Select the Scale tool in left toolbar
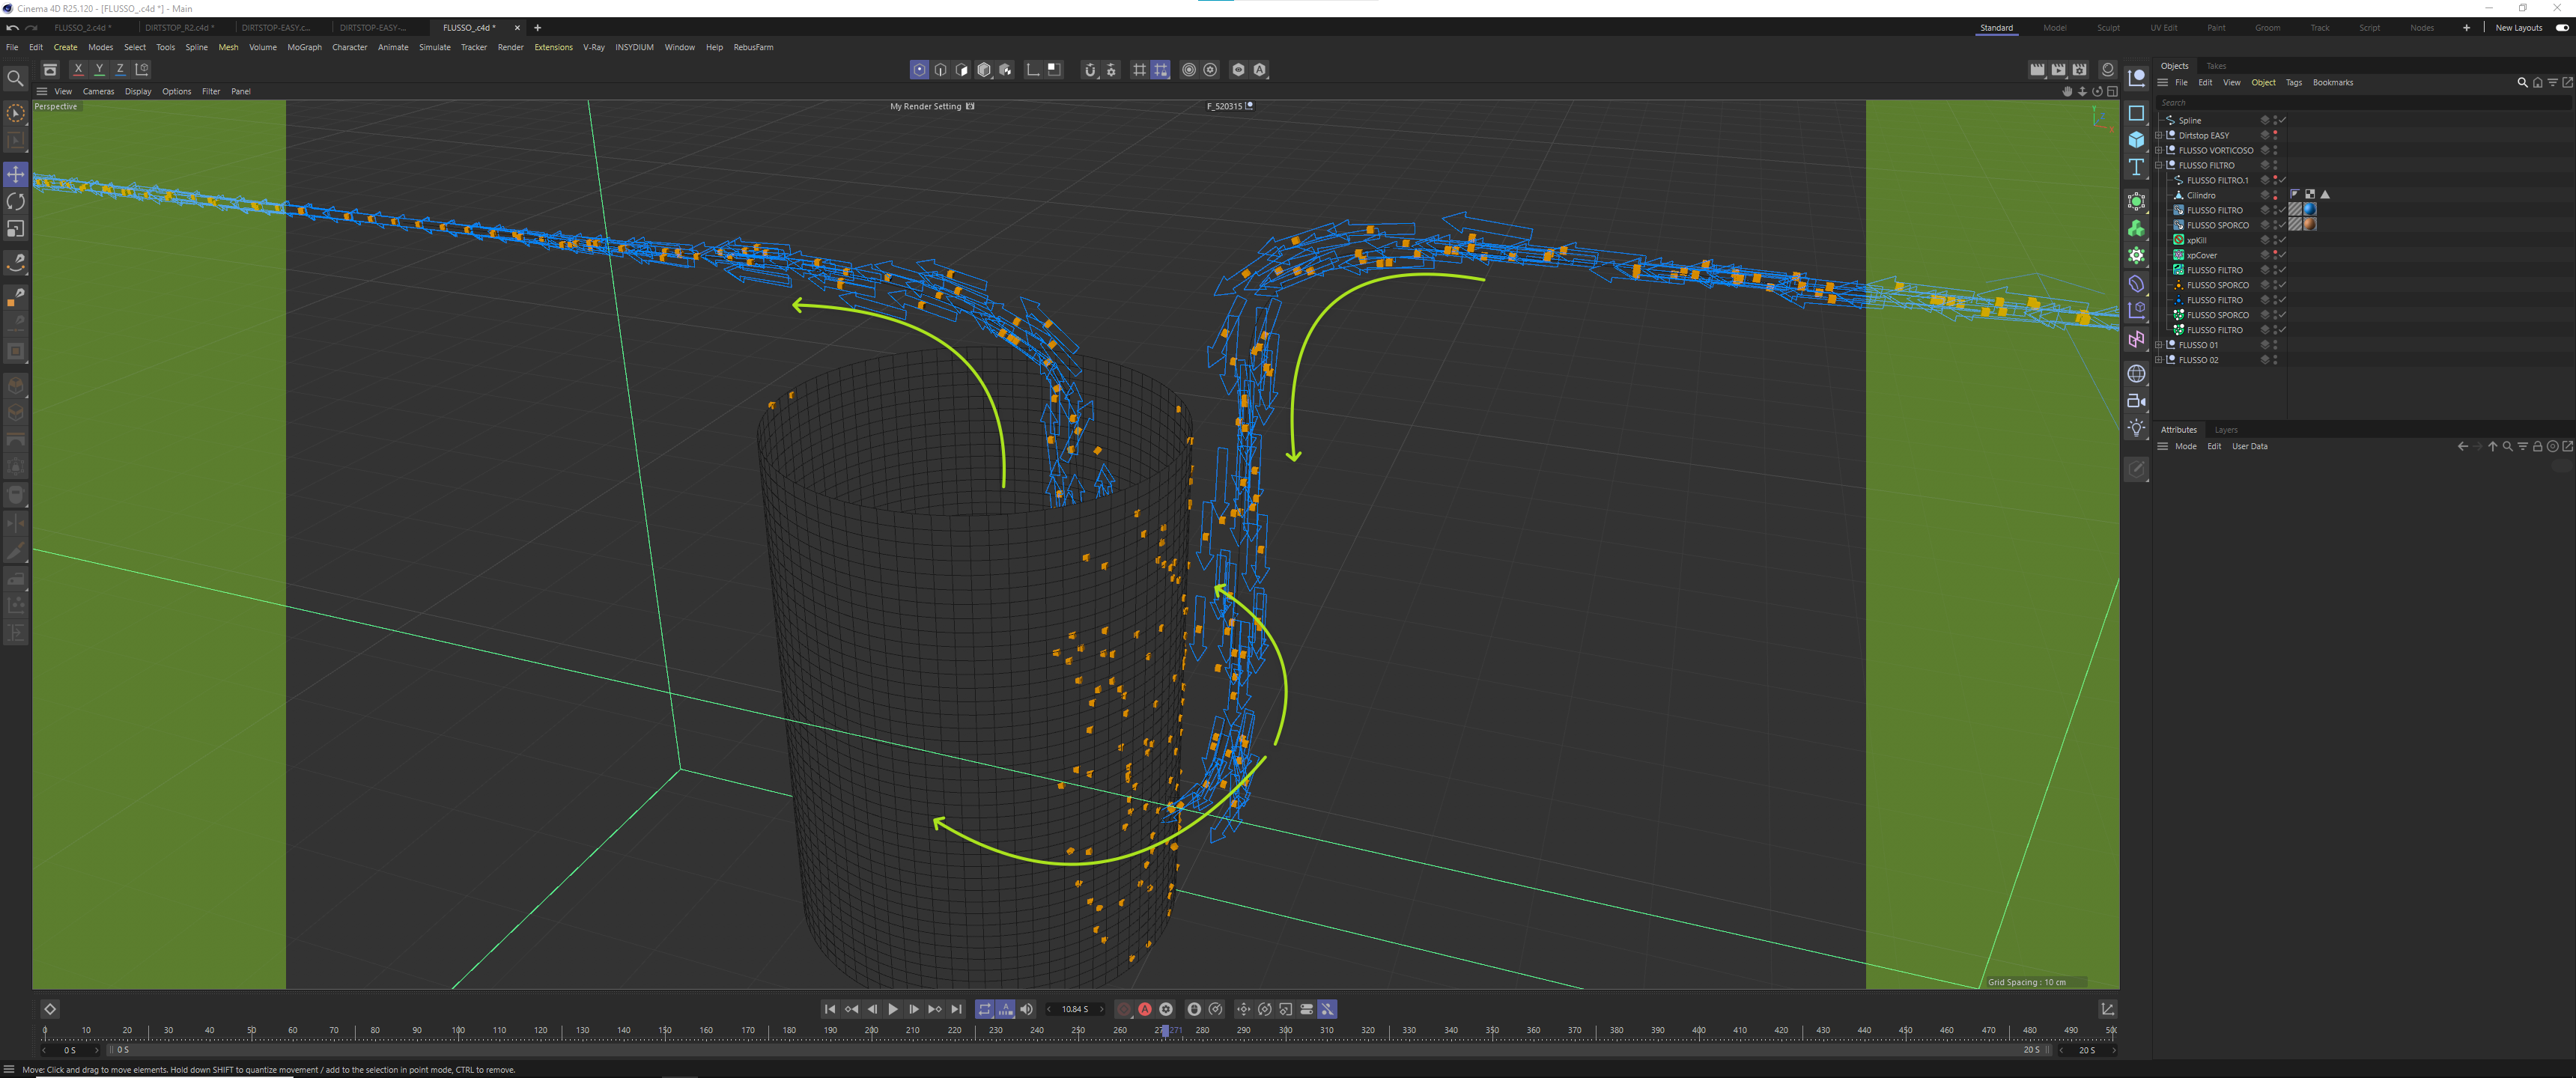Screen dimensions: 2576x1078 pos(16,229)
